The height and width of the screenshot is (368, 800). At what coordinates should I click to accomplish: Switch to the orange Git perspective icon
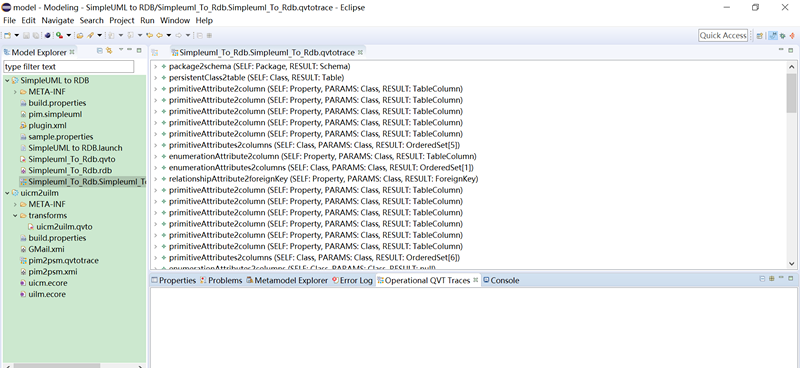pyautogui.click(x=792, y=35)
